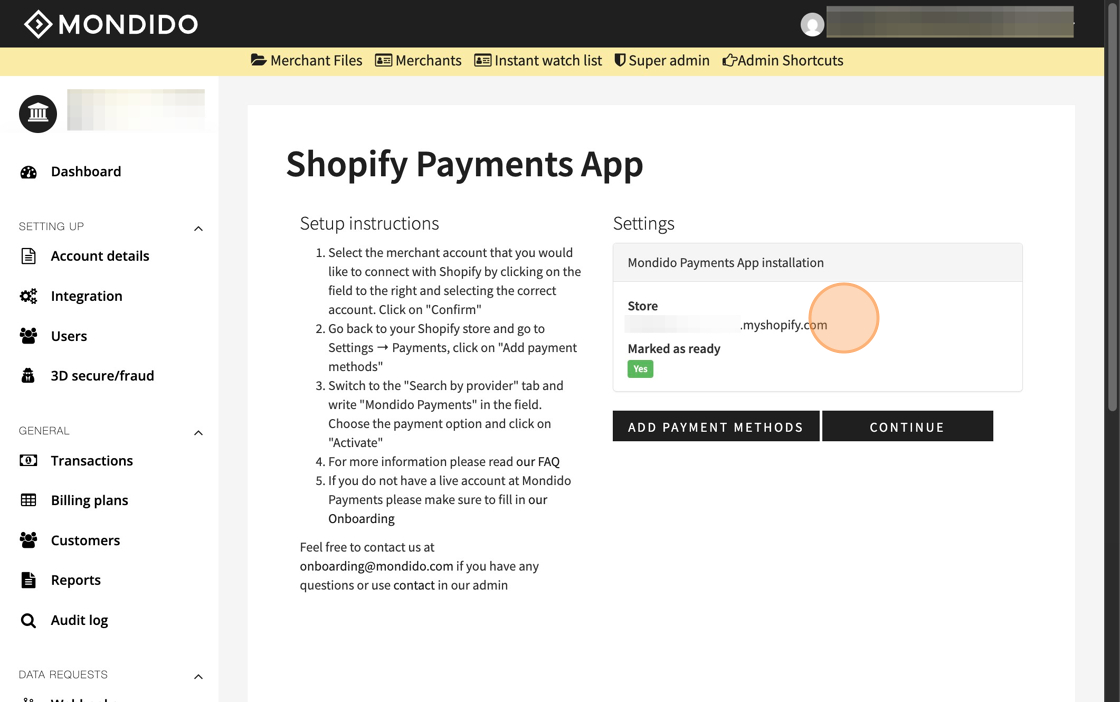Go to Dashboard in sidebar

86,171
